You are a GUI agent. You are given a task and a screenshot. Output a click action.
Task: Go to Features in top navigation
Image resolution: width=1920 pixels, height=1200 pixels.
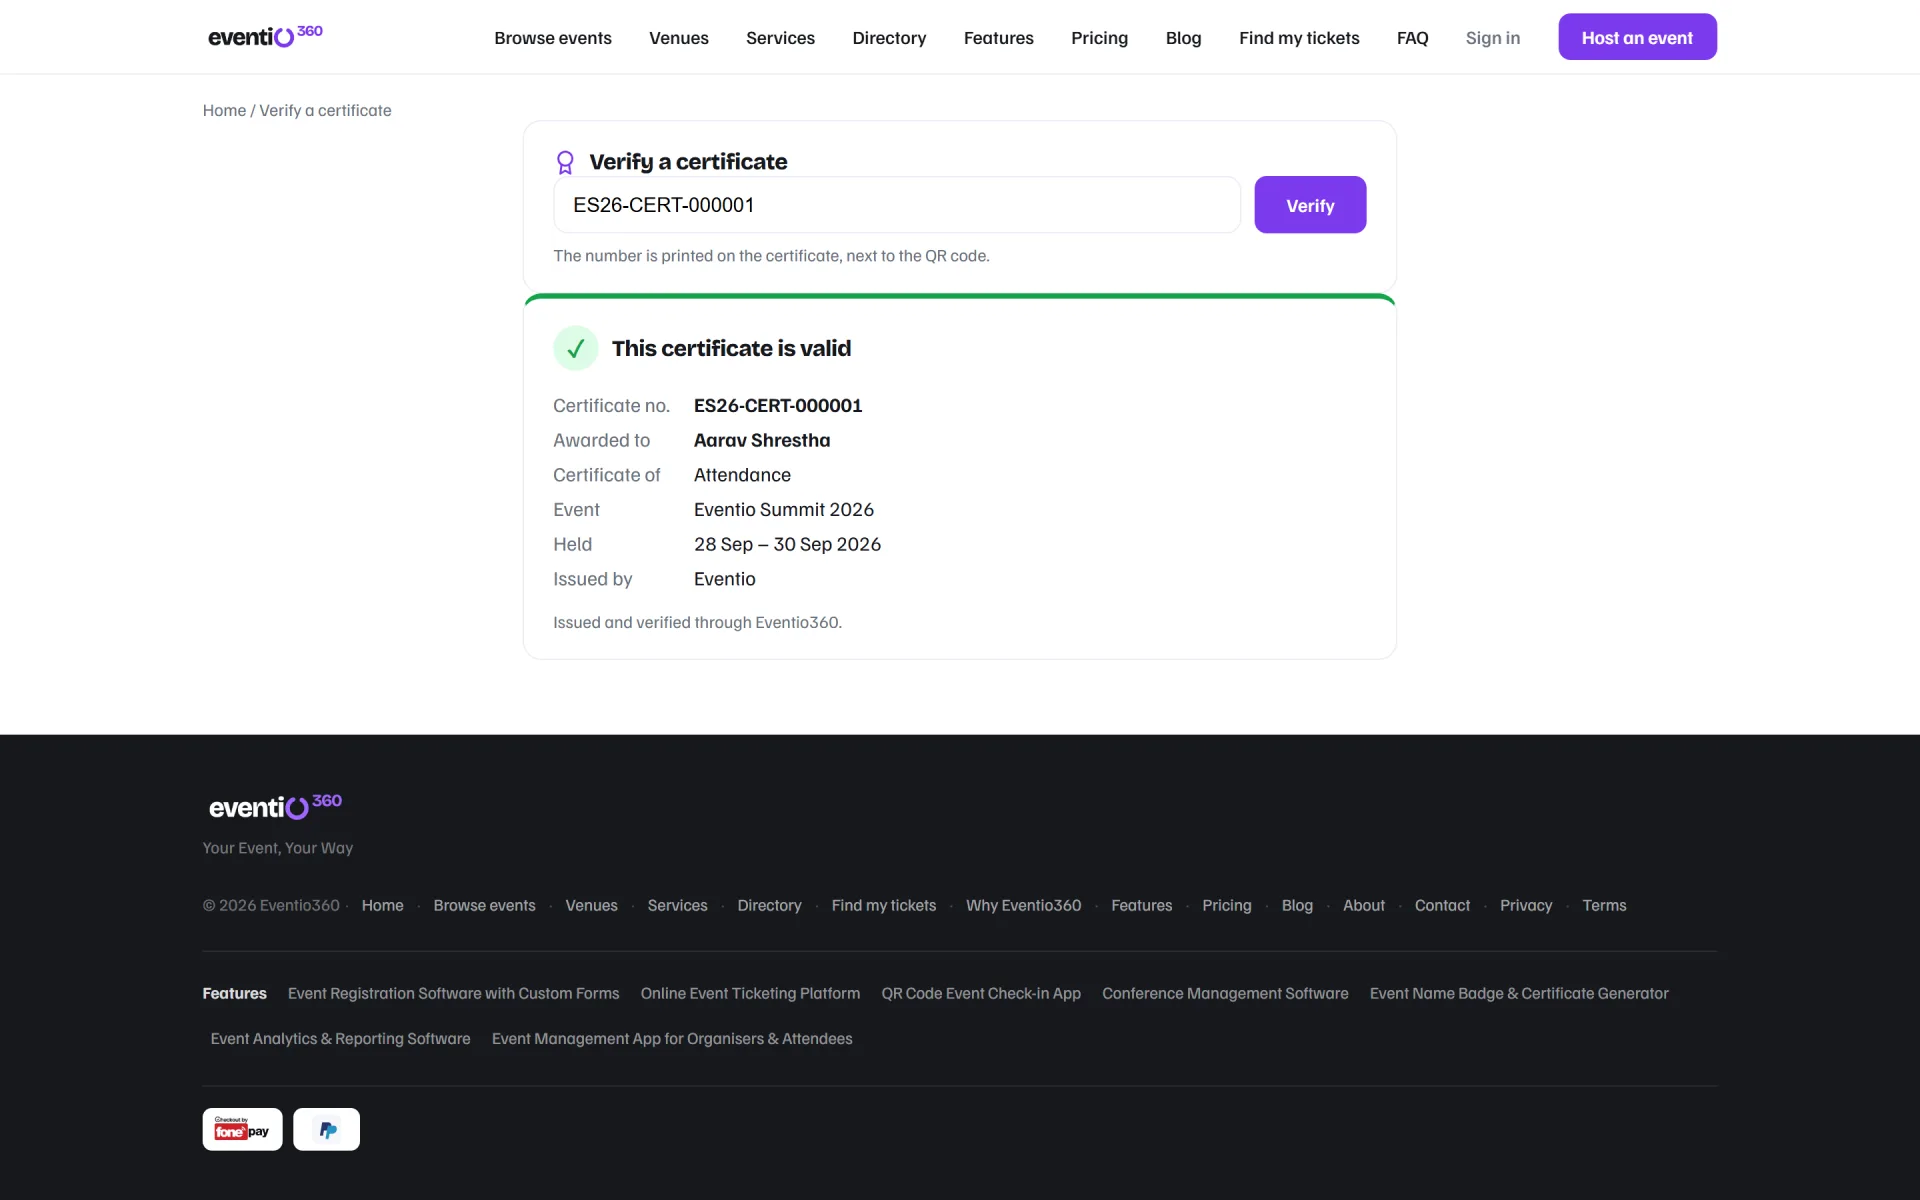[x=999, y=38]
